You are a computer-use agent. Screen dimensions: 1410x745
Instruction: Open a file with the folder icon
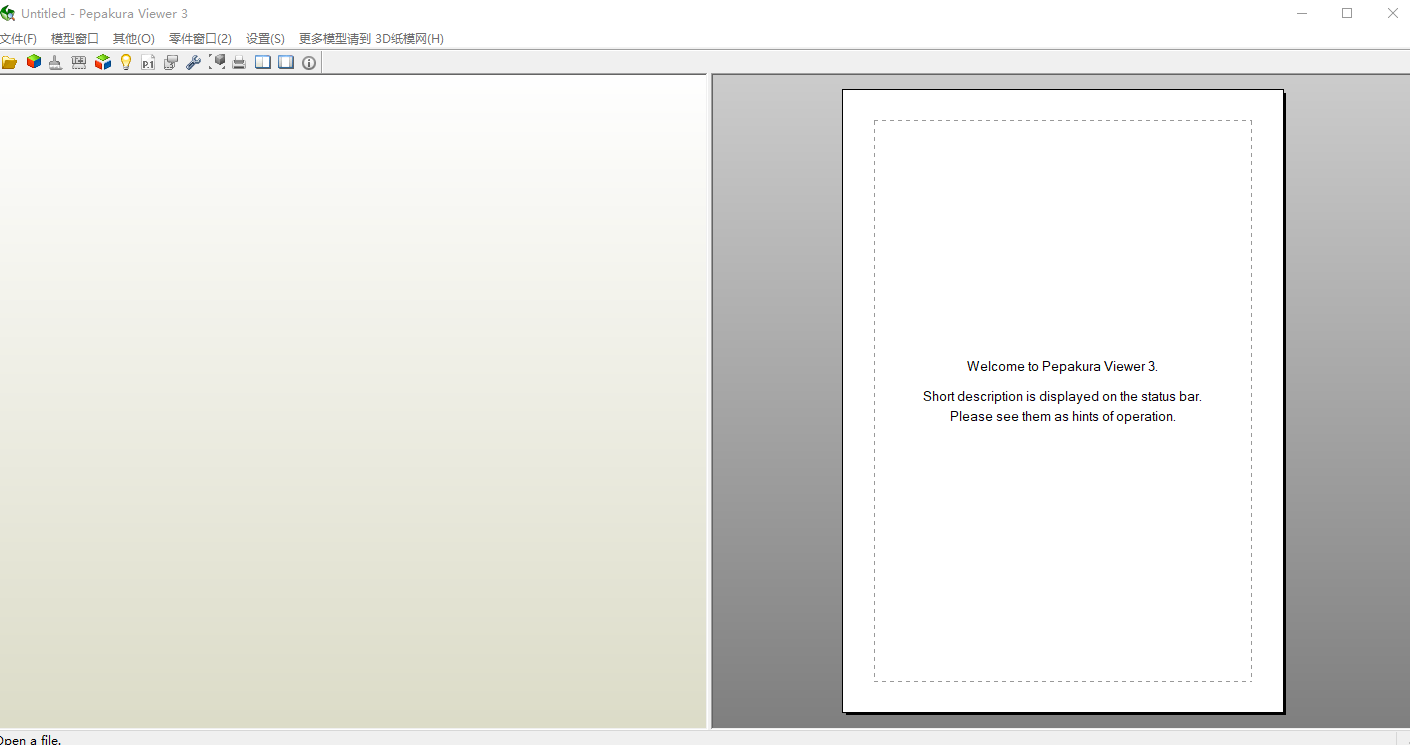10,62
